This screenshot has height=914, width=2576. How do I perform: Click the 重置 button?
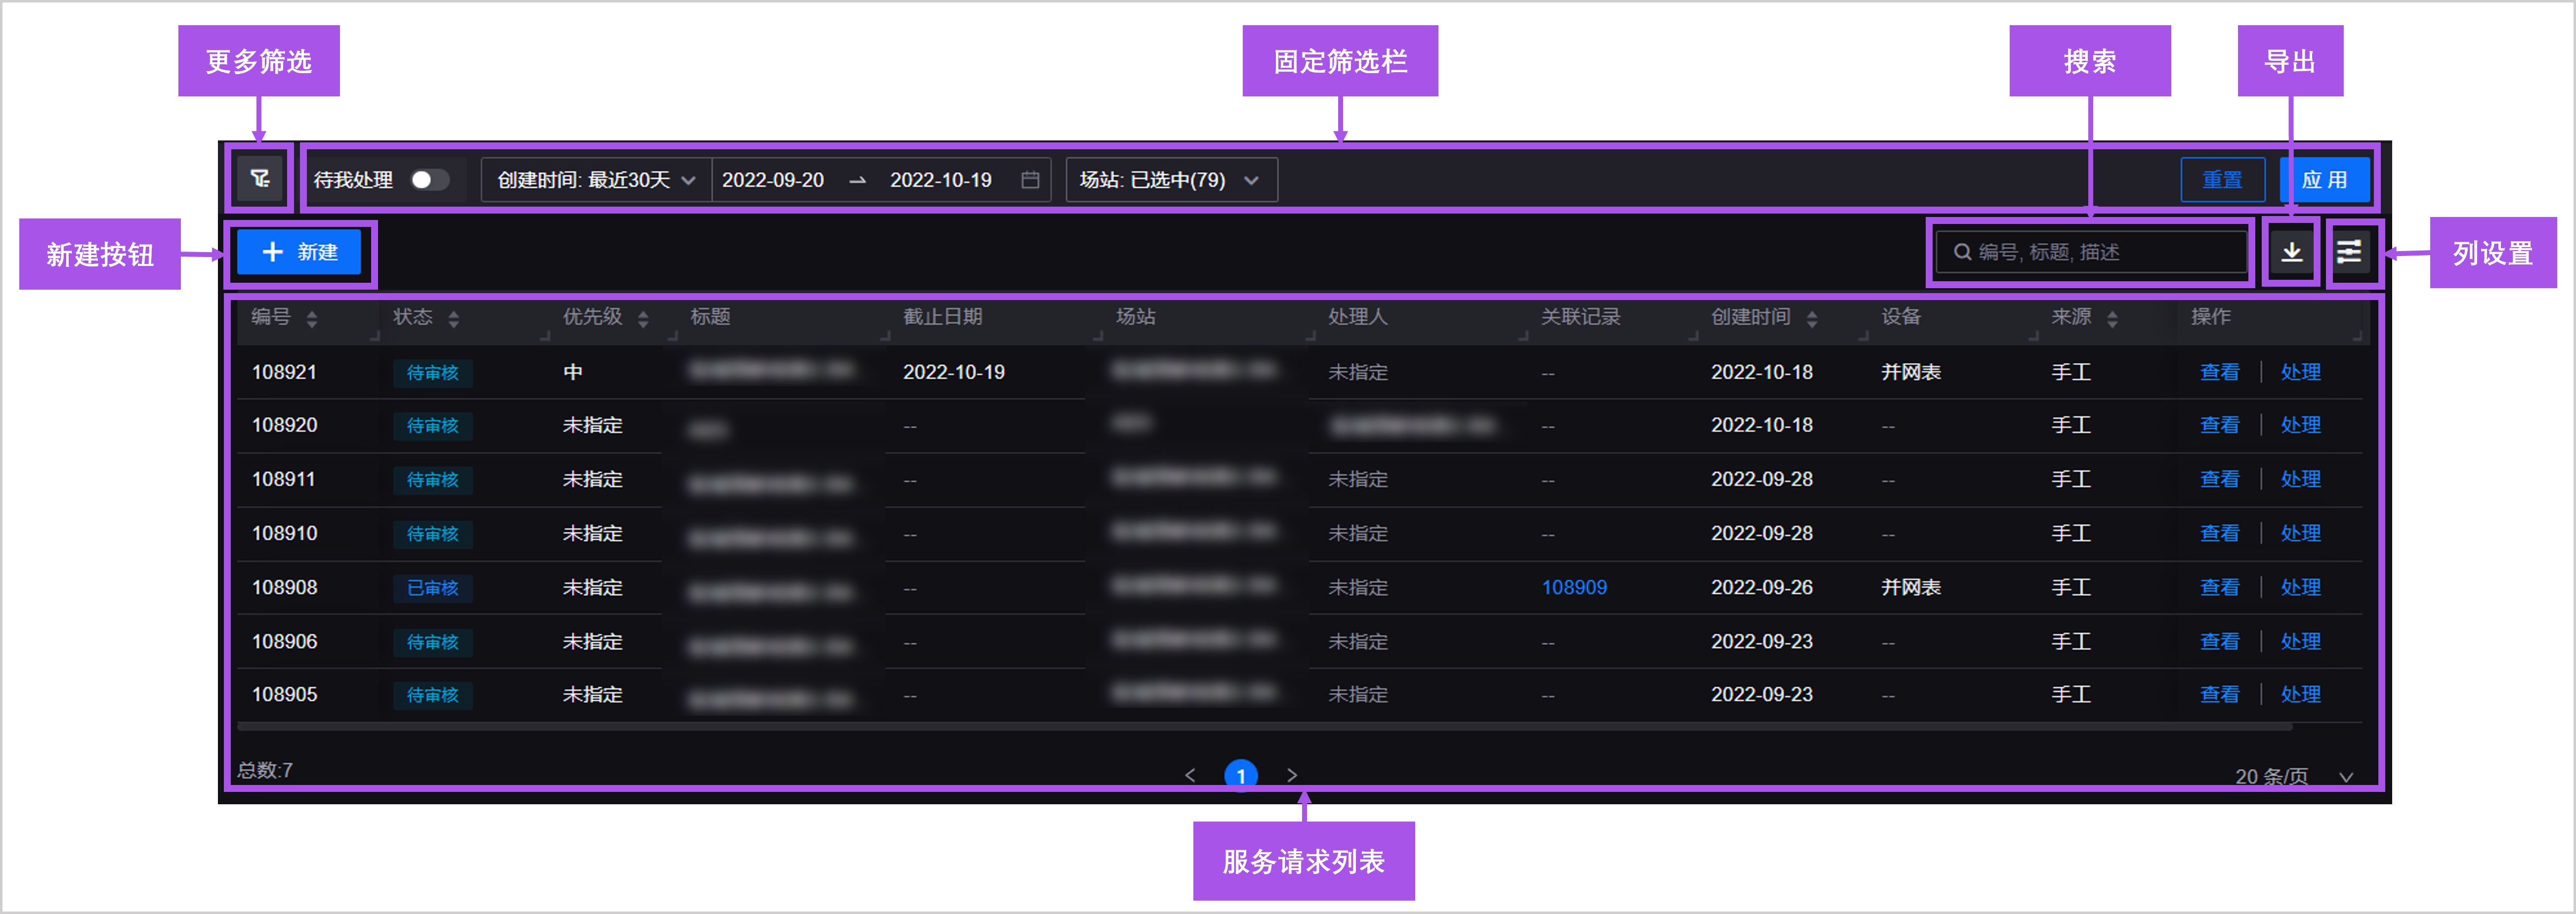tap(2221, 180)
